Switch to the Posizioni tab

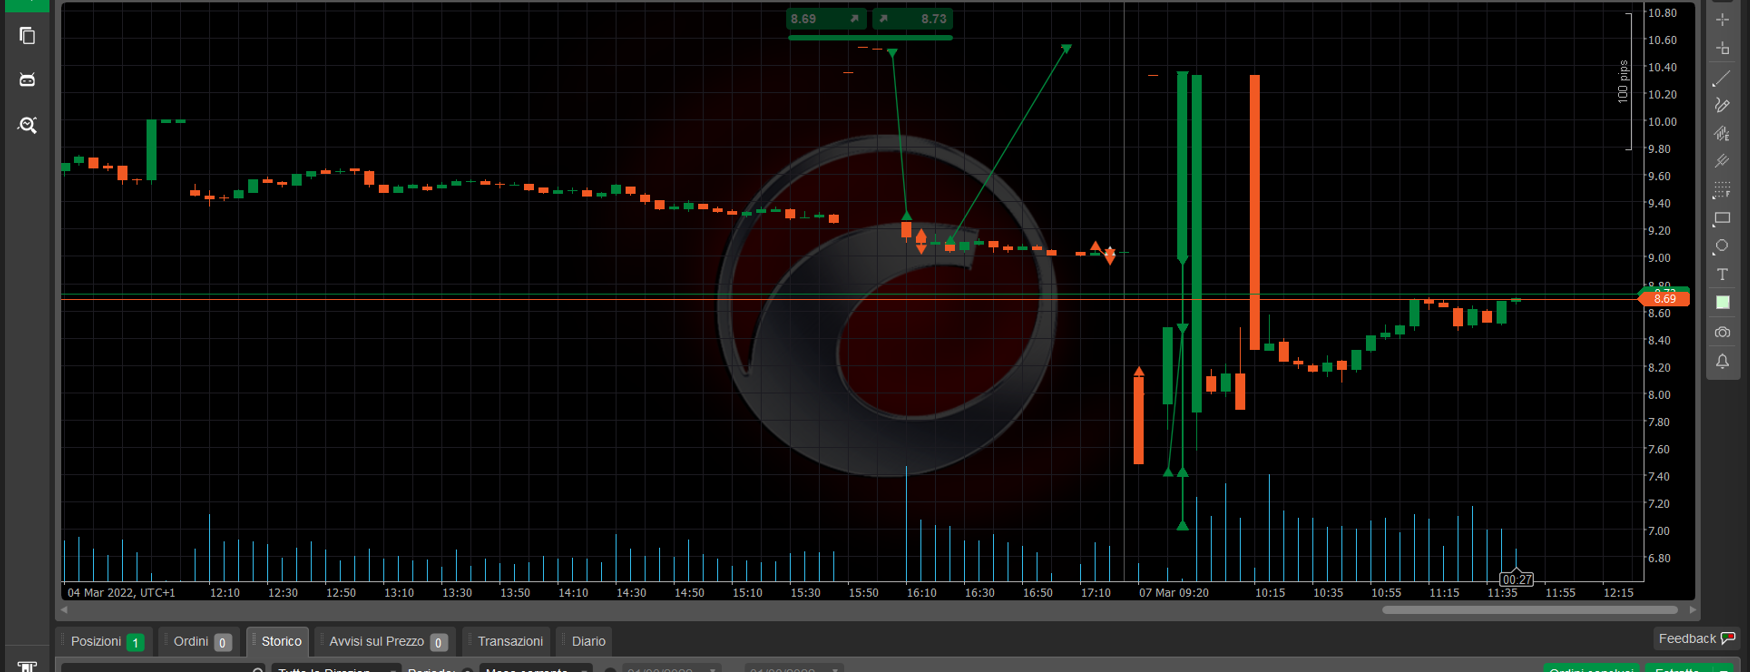(106, 641)
